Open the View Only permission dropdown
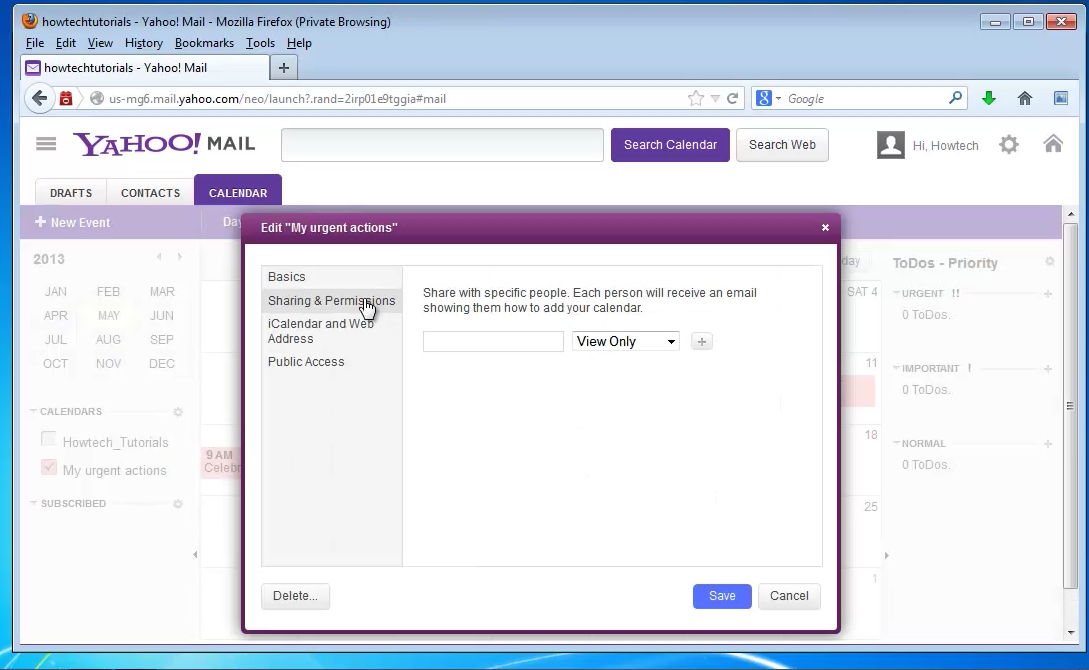The width and height of the screenshot is (1089, 670). point(625,342)
